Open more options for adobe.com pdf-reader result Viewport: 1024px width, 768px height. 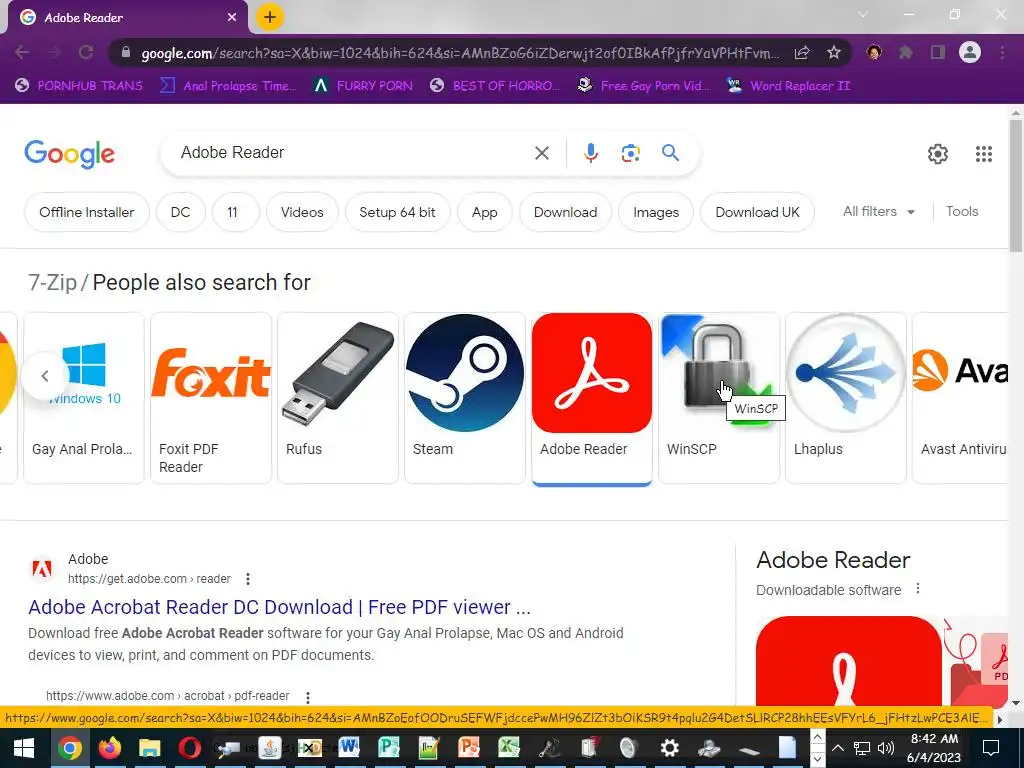[x=308, y=697]
